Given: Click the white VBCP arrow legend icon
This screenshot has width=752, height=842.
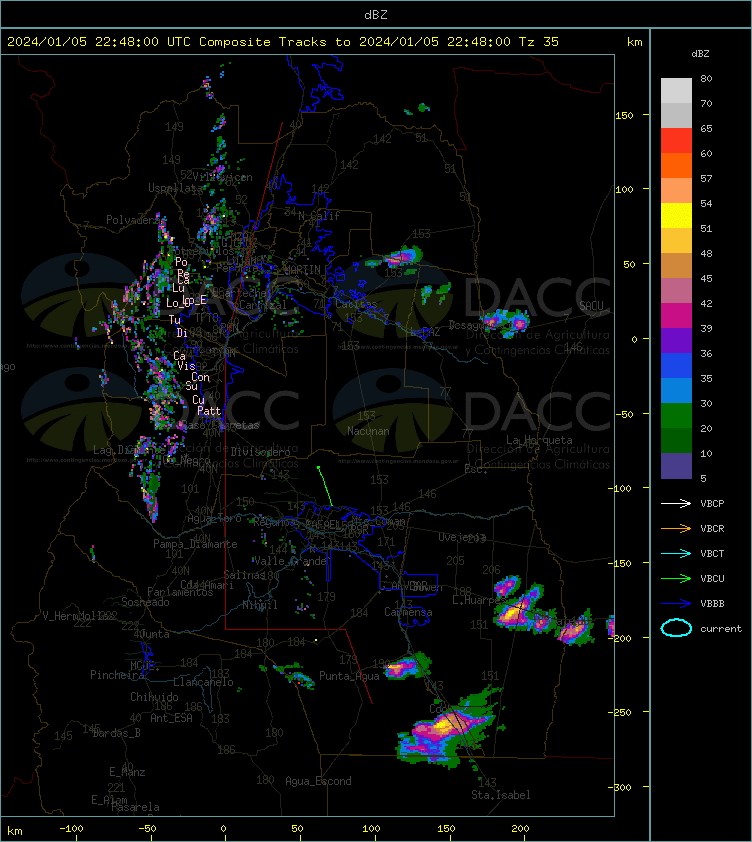Looking at the screenshot, I should tap(676, 503).
